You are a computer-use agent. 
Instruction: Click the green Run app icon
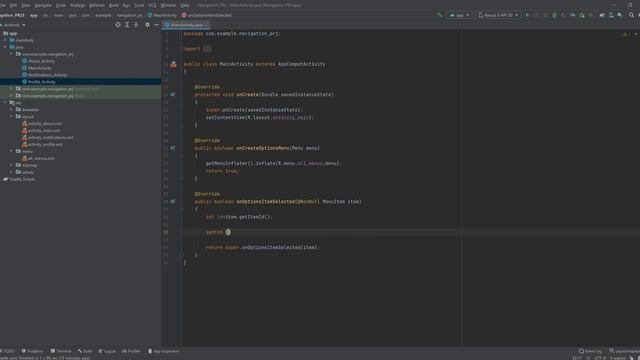pos(527,15)
